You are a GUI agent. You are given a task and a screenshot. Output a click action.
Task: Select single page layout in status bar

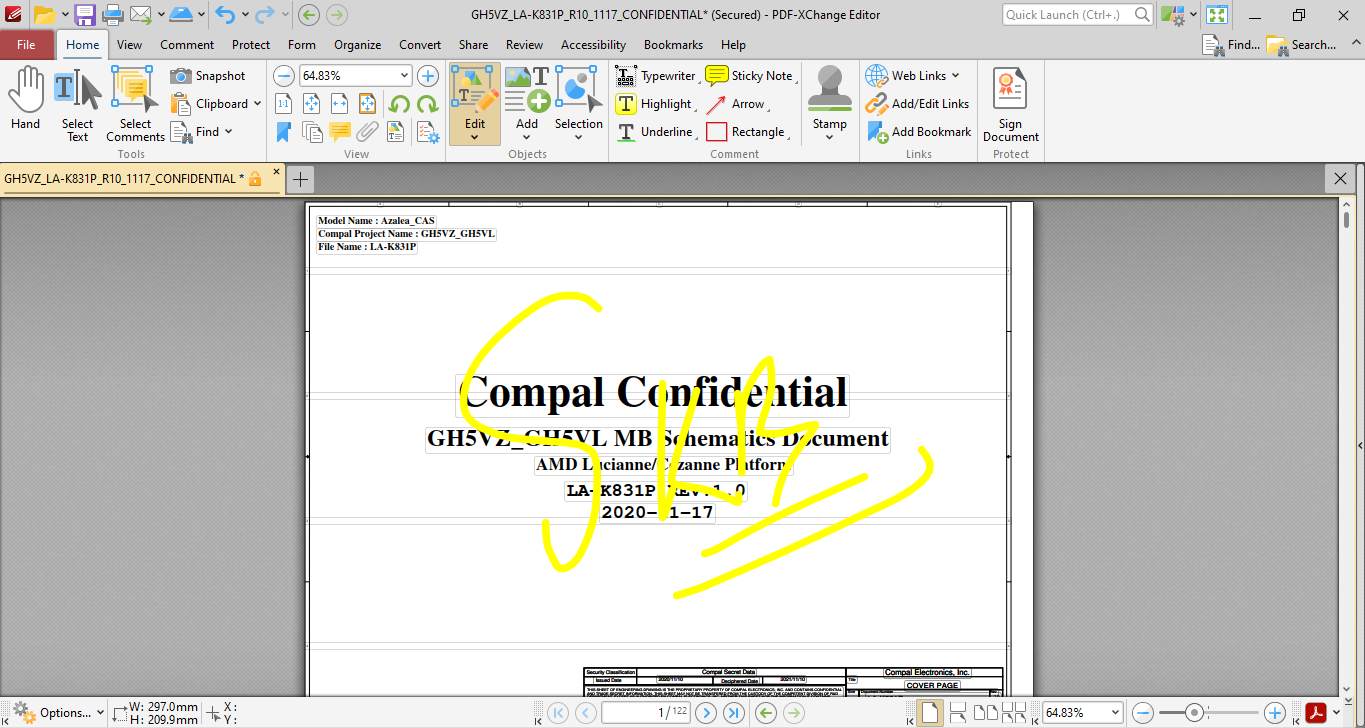(x=930, y=713)
